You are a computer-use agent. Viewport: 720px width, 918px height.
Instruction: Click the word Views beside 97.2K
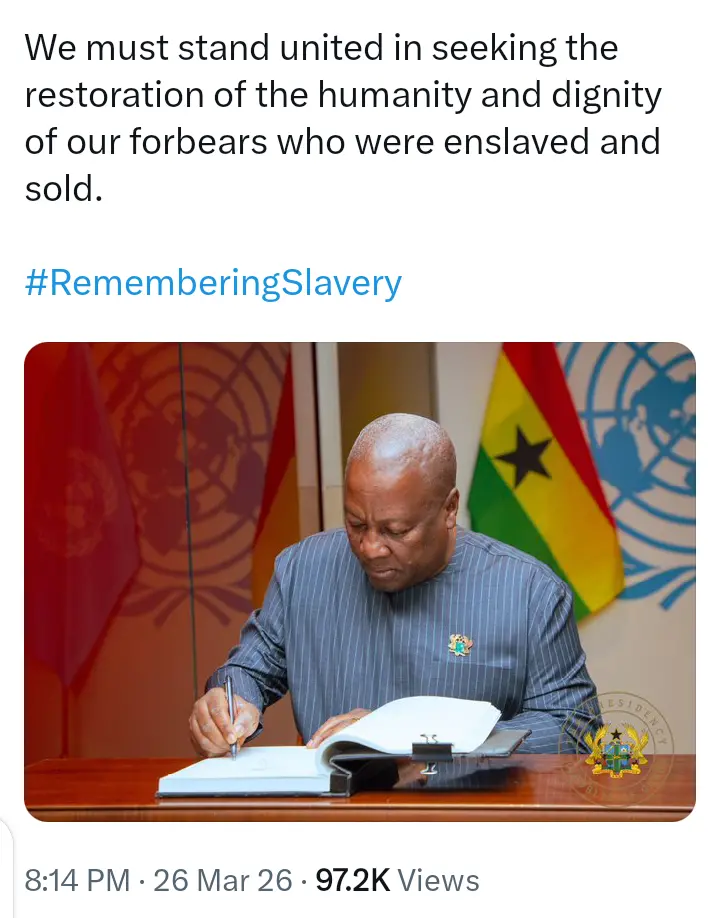click(x=438, y=880)
